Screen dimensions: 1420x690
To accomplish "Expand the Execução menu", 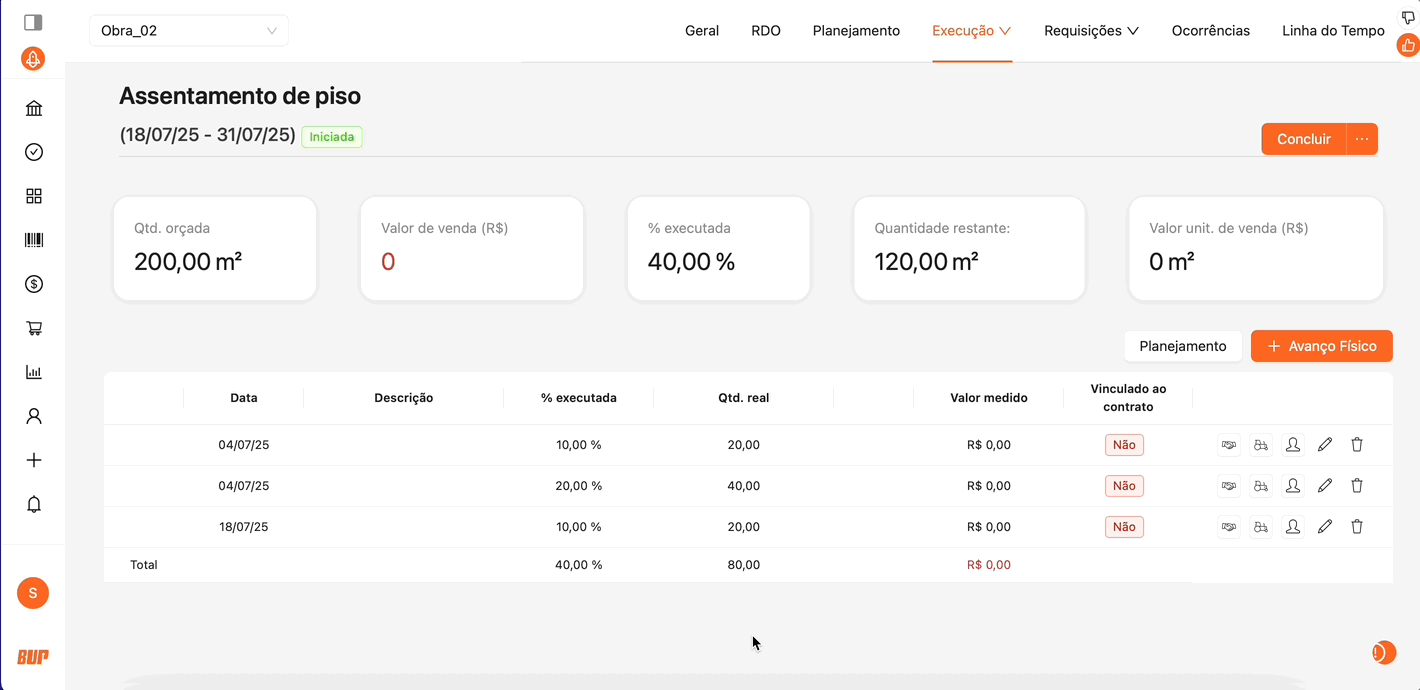I will [x=972, y=31].
